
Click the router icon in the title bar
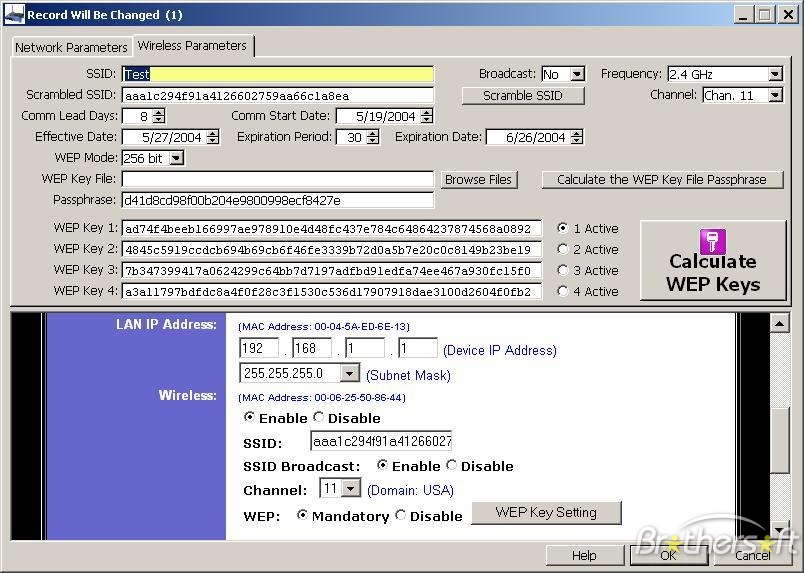coord(14,14)
